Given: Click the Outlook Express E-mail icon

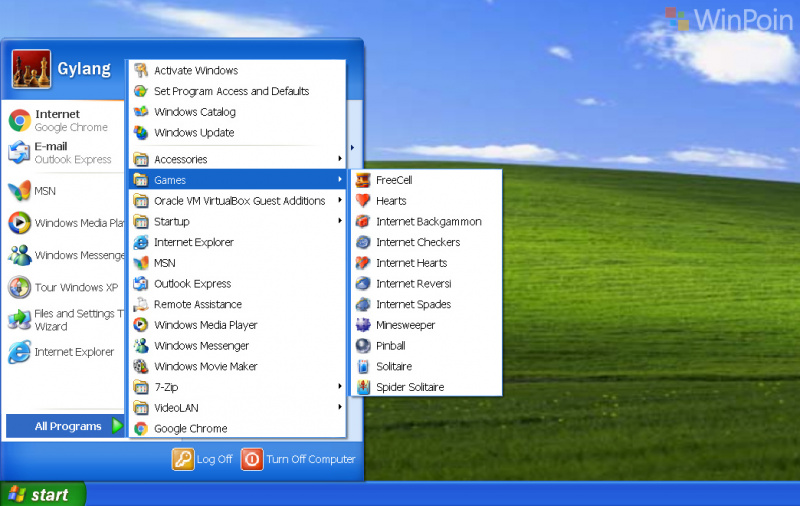Looking at the screenshot, I should 19,153.
